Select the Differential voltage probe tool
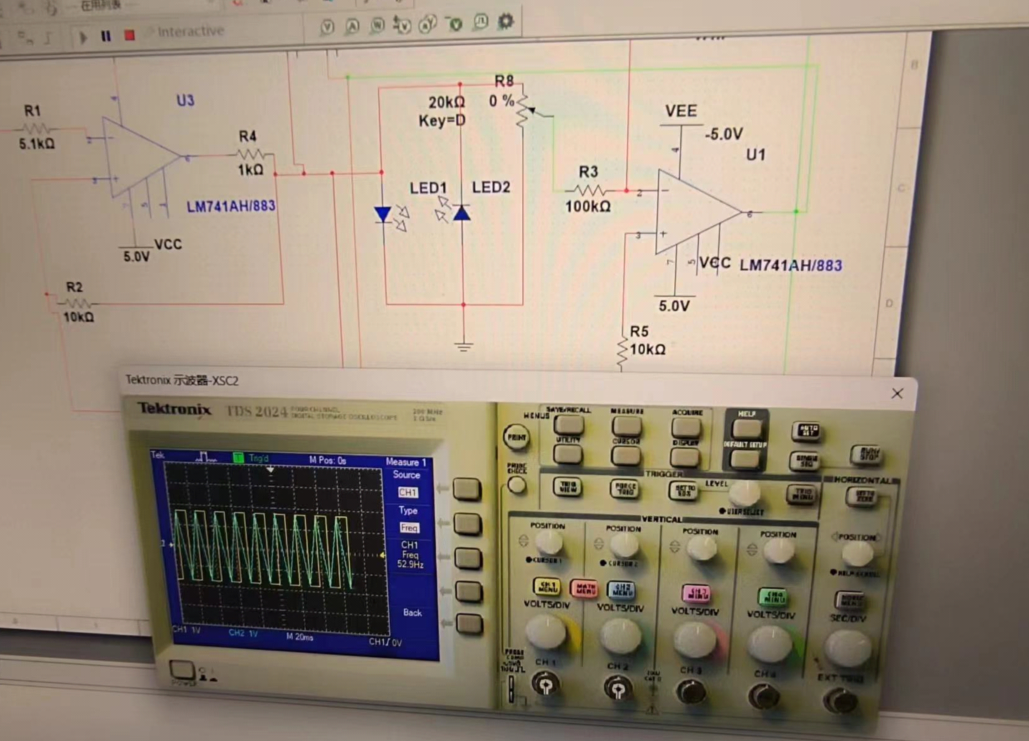1029x741 pixels. pos(402,25)
